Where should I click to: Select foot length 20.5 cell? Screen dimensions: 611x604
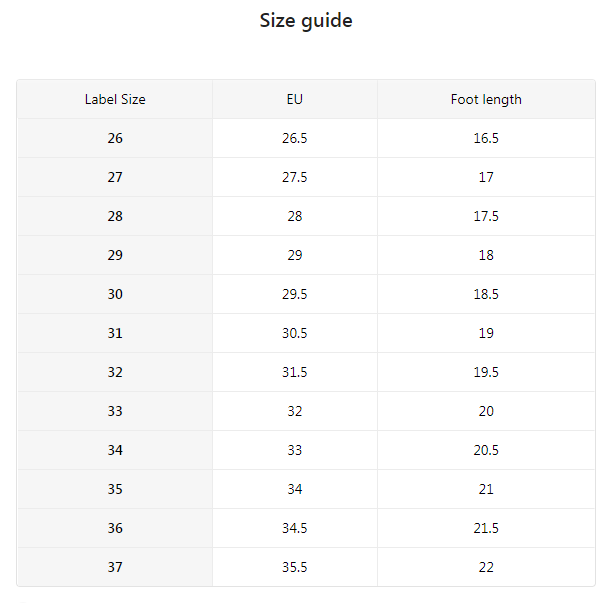[x=486, y=450]
